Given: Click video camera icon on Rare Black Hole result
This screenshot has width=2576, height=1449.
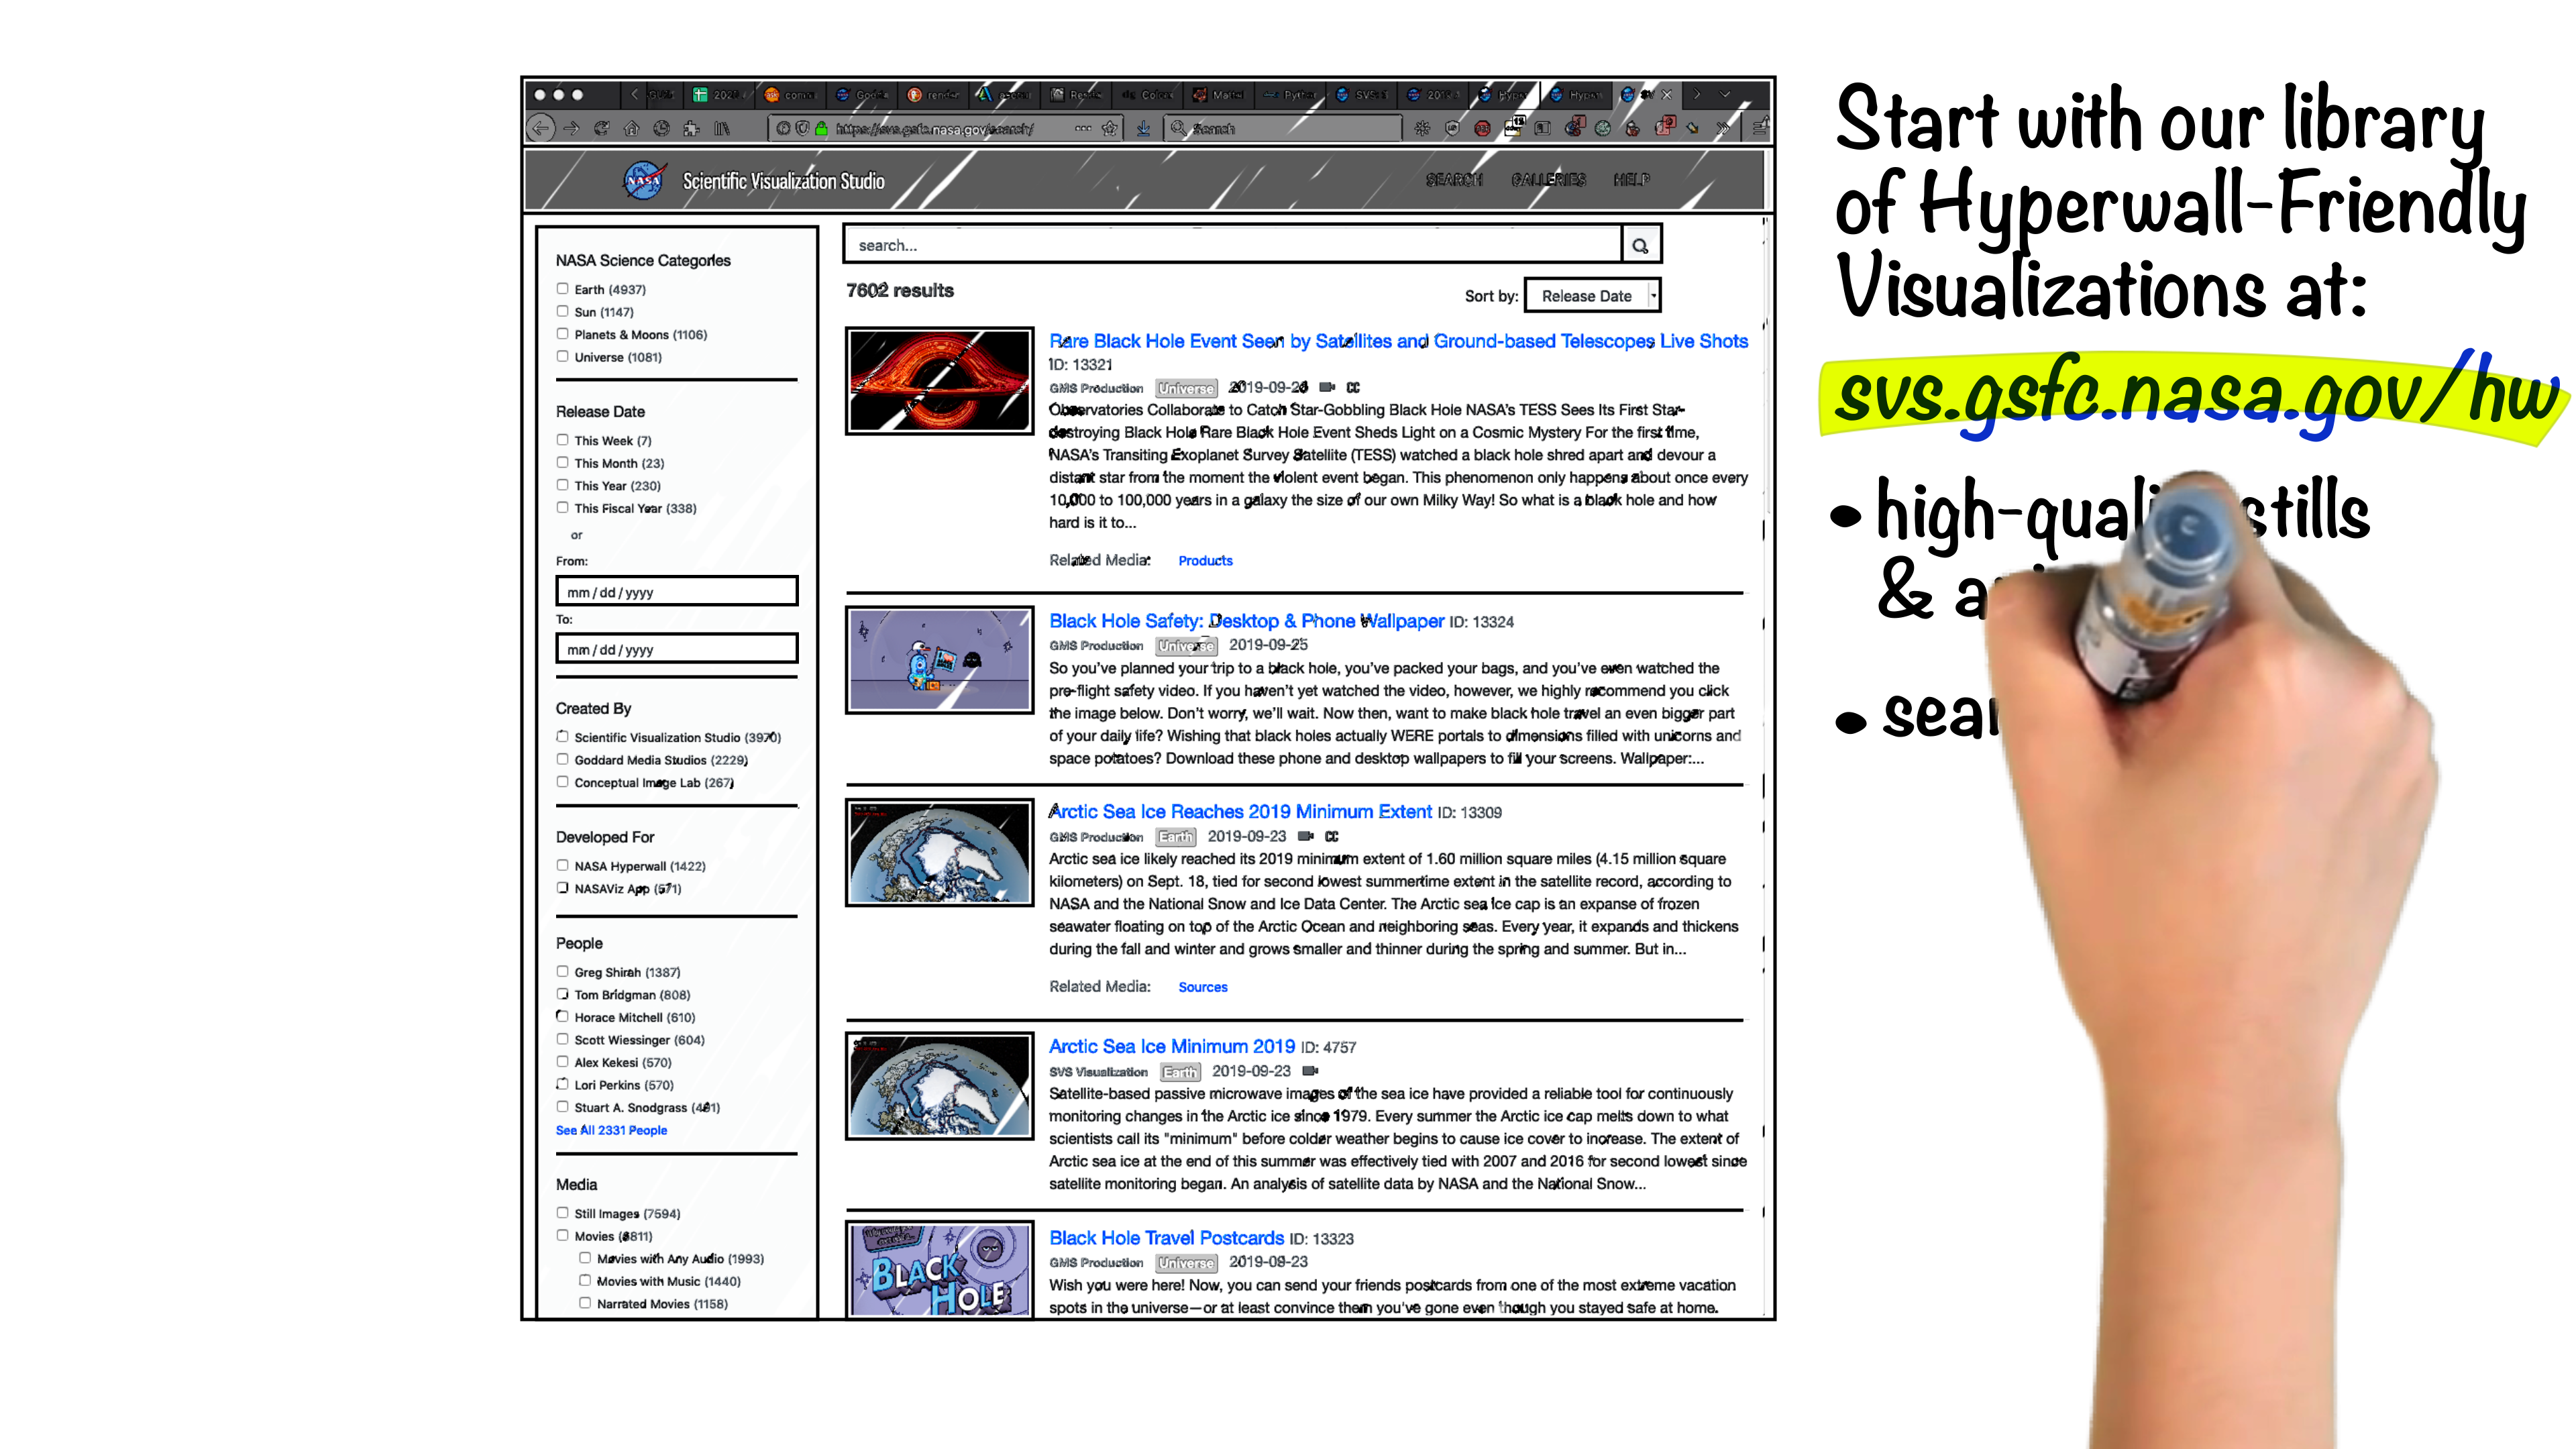Looking at the screenshot, I should coord(1327,387).
